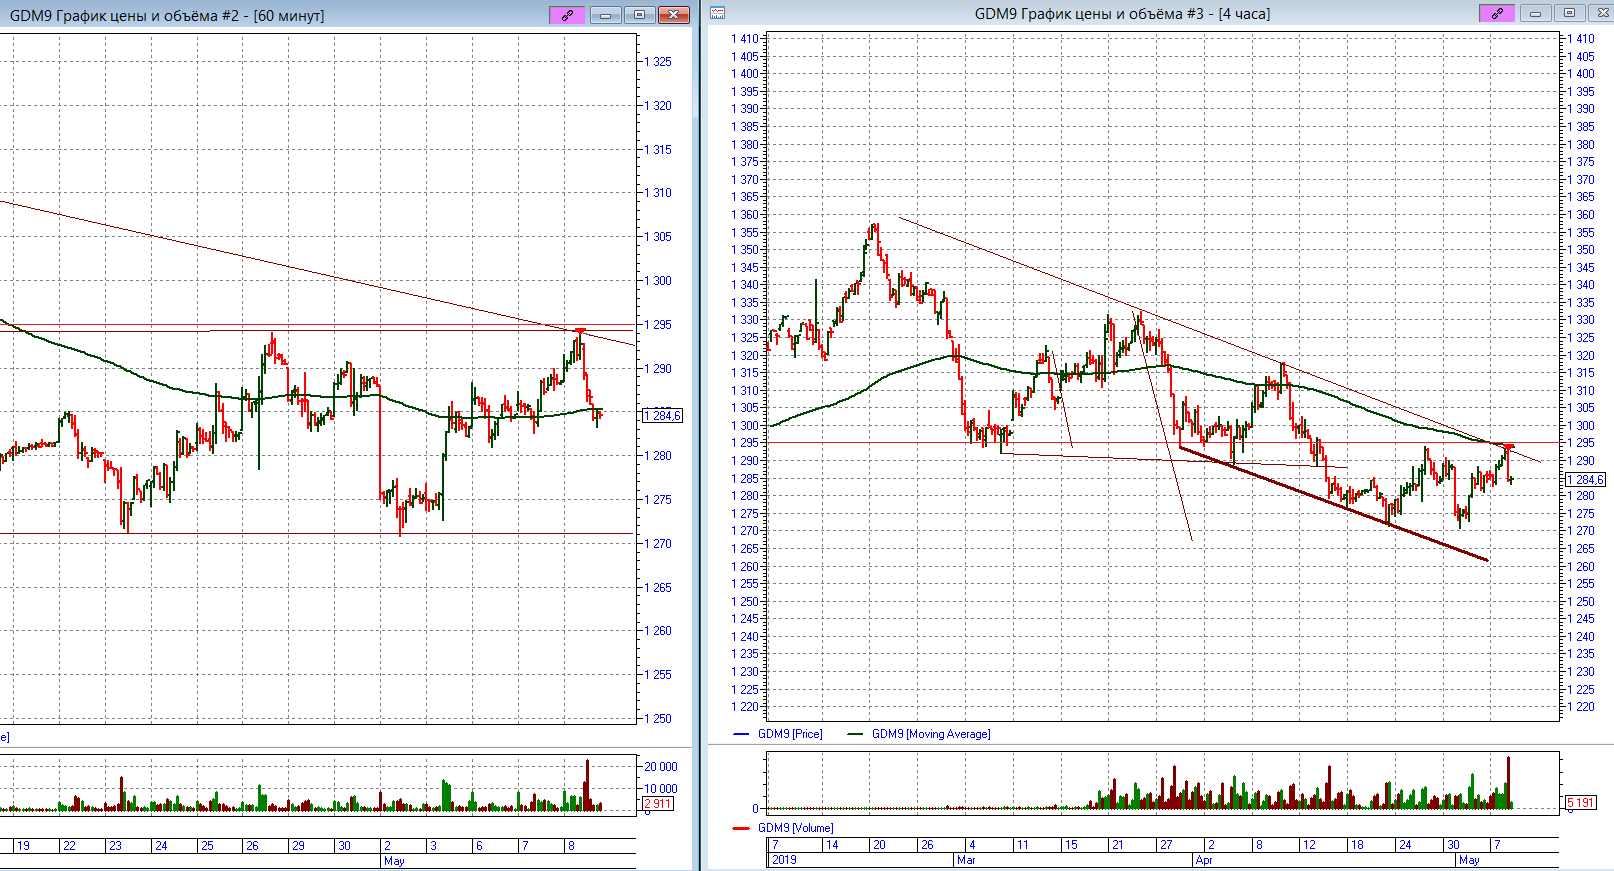
Task: Click the blue Price legend line swatch
Action: [741, 734]
